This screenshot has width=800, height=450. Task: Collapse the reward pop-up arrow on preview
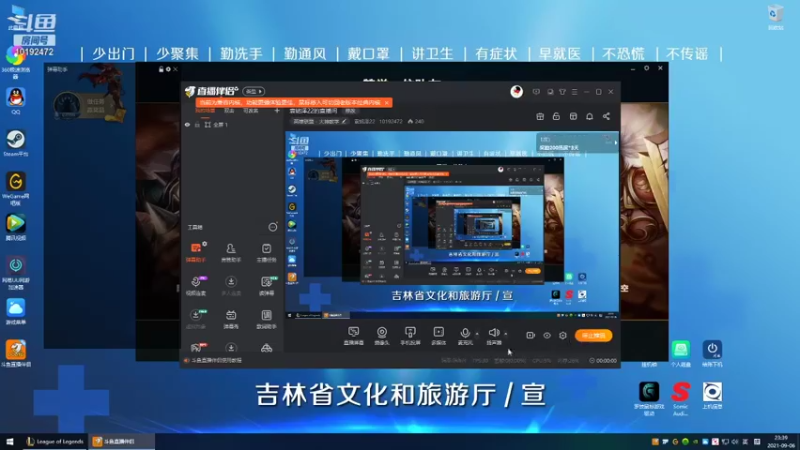click(x=615, y=143)
